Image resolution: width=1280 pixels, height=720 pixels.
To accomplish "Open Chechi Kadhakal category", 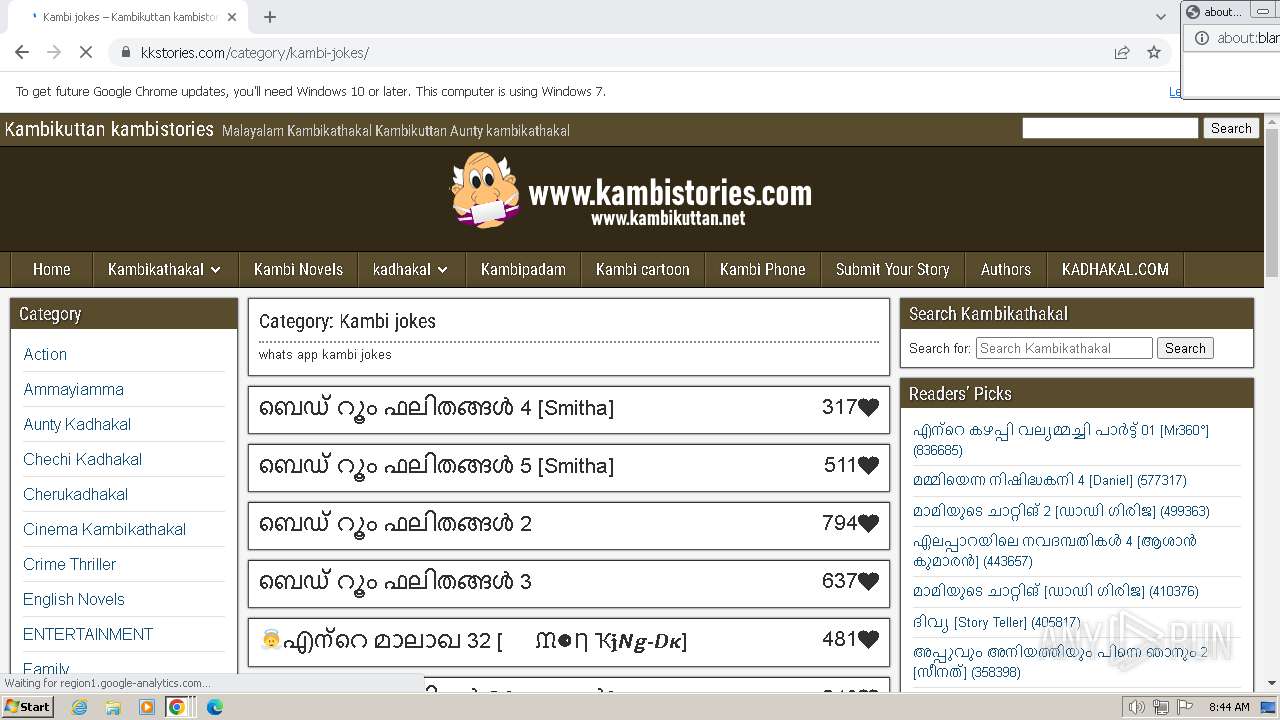I will (x=82, y=459).
